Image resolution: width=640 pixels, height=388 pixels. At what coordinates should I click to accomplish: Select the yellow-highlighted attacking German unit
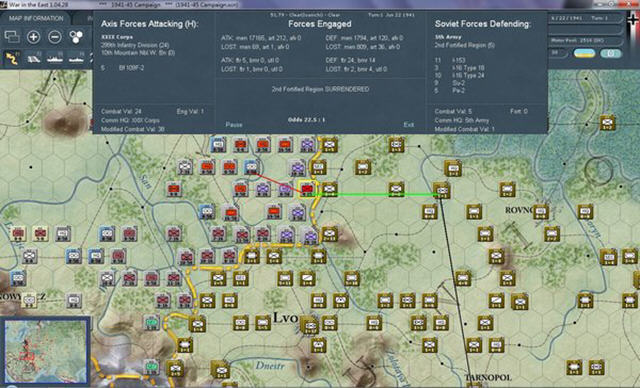pyautogui.click(x=307, y=189)
